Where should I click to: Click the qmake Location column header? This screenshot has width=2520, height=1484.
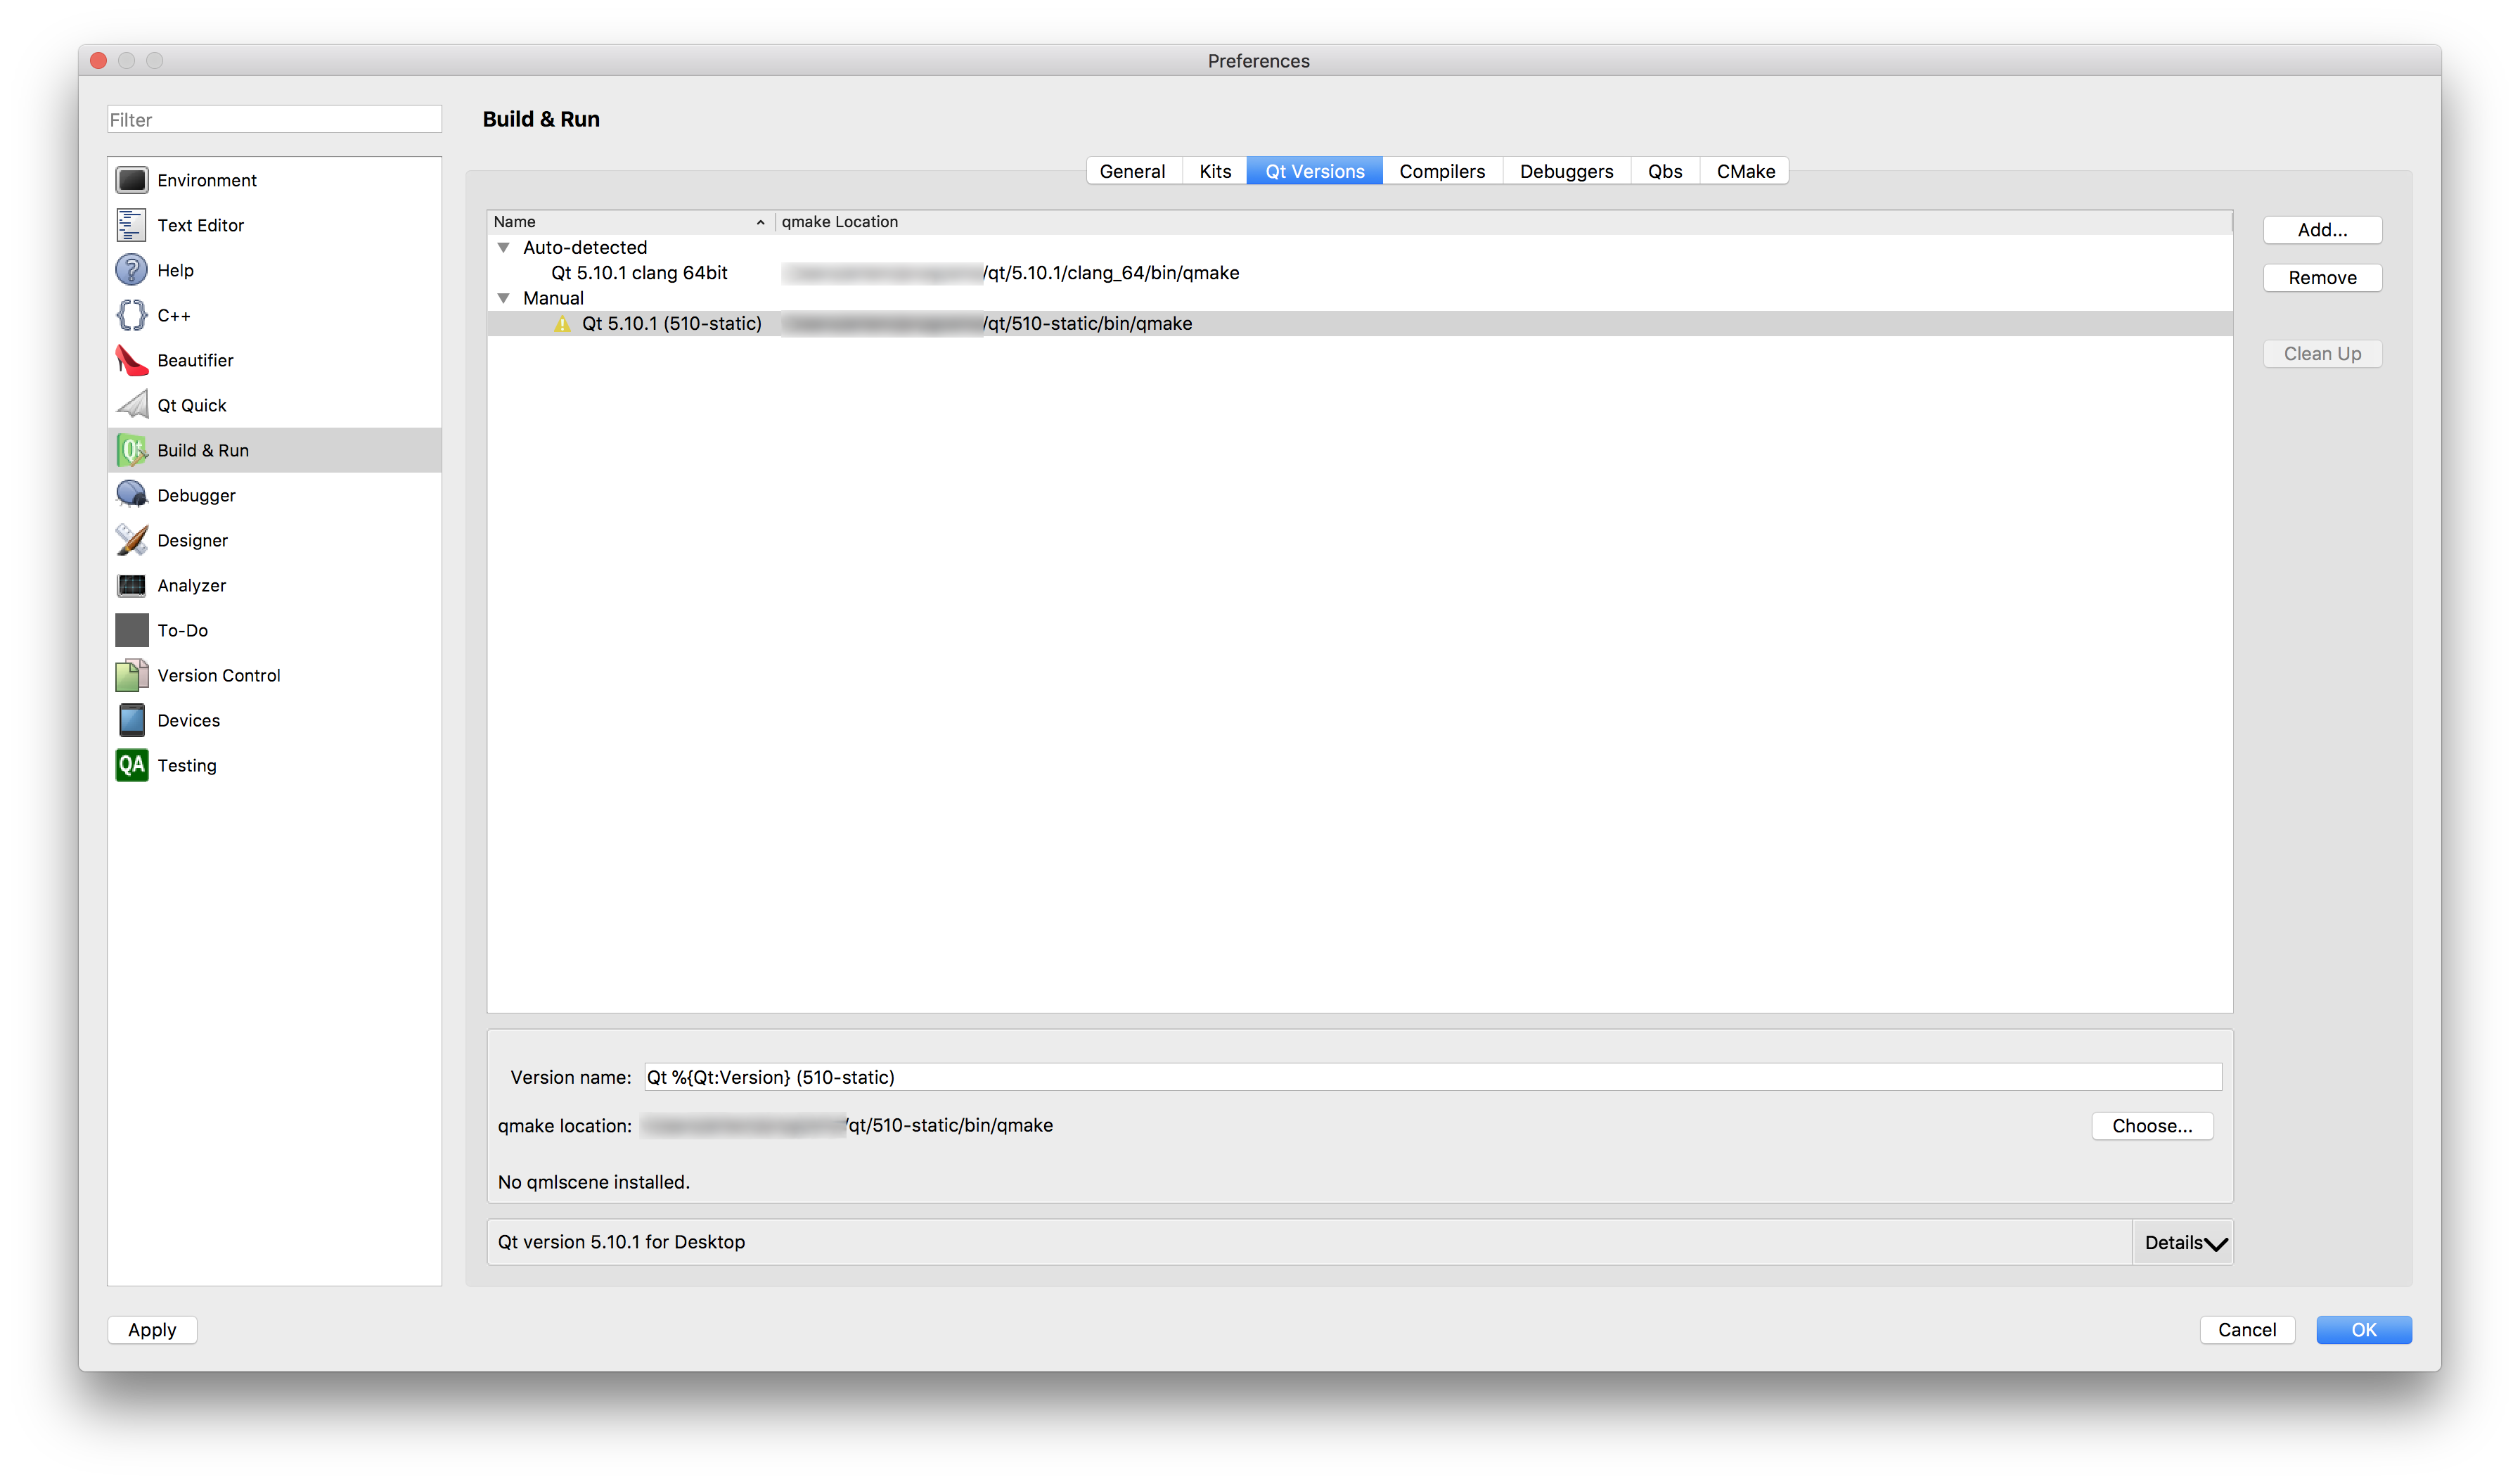[x=1503, y=222]
